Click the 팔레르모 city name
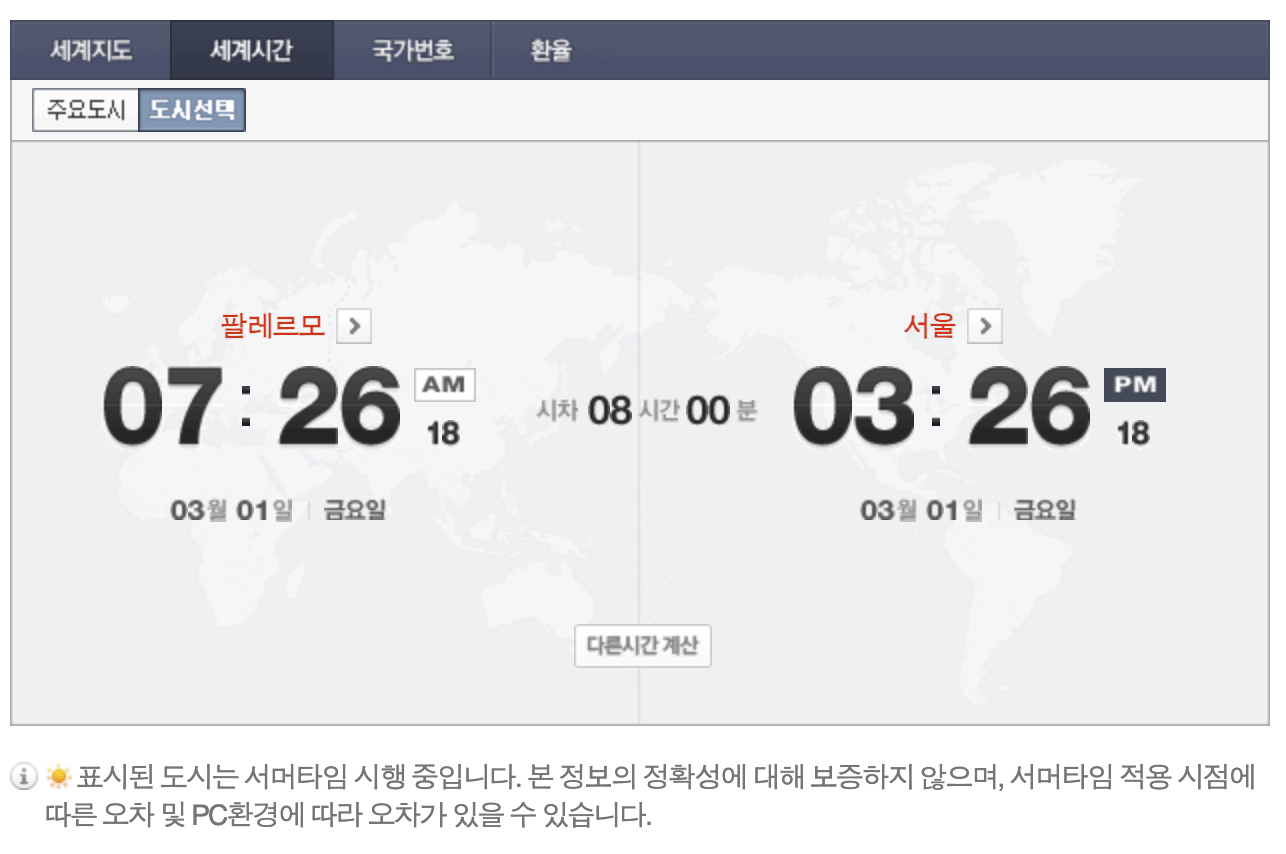Screen dimensions: 1286x854 [x=273, y=326]
